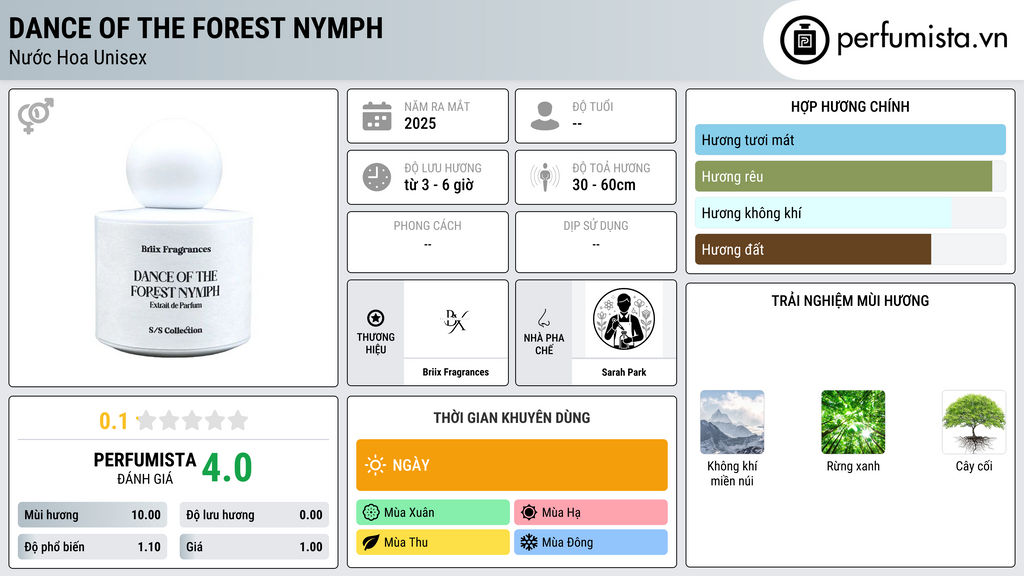This screenshot has height=576, width=1024.
Task: Click the nose icon above Nhà pha chế
Action: 543,318
